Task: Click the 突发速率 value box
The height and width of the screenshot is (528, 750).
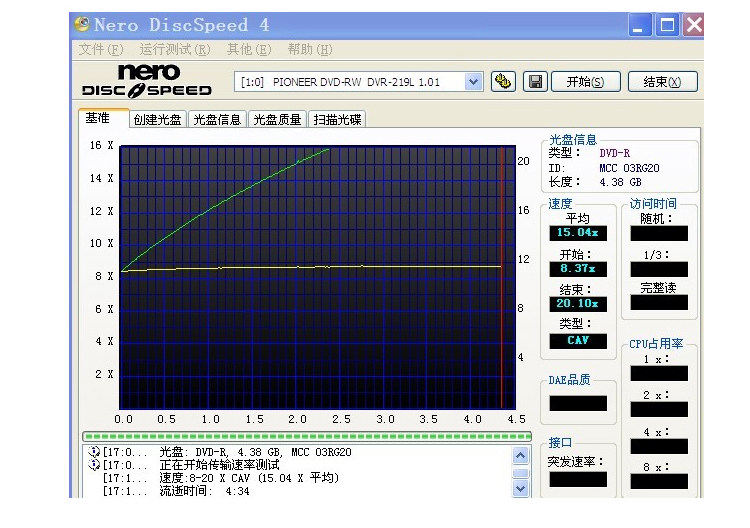Action: [x=578, y=479]
